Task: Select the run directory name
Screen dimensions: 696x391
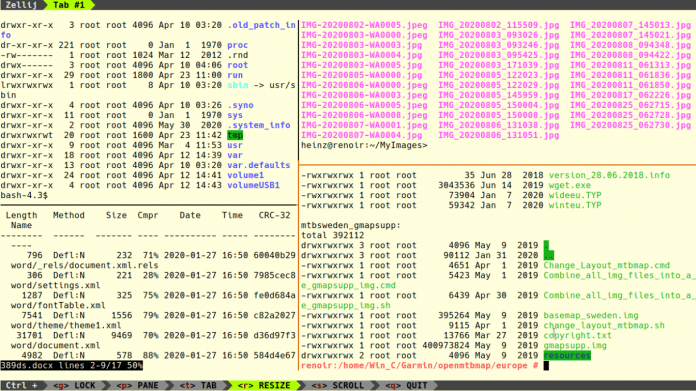Action: click(x=235, y=75)
